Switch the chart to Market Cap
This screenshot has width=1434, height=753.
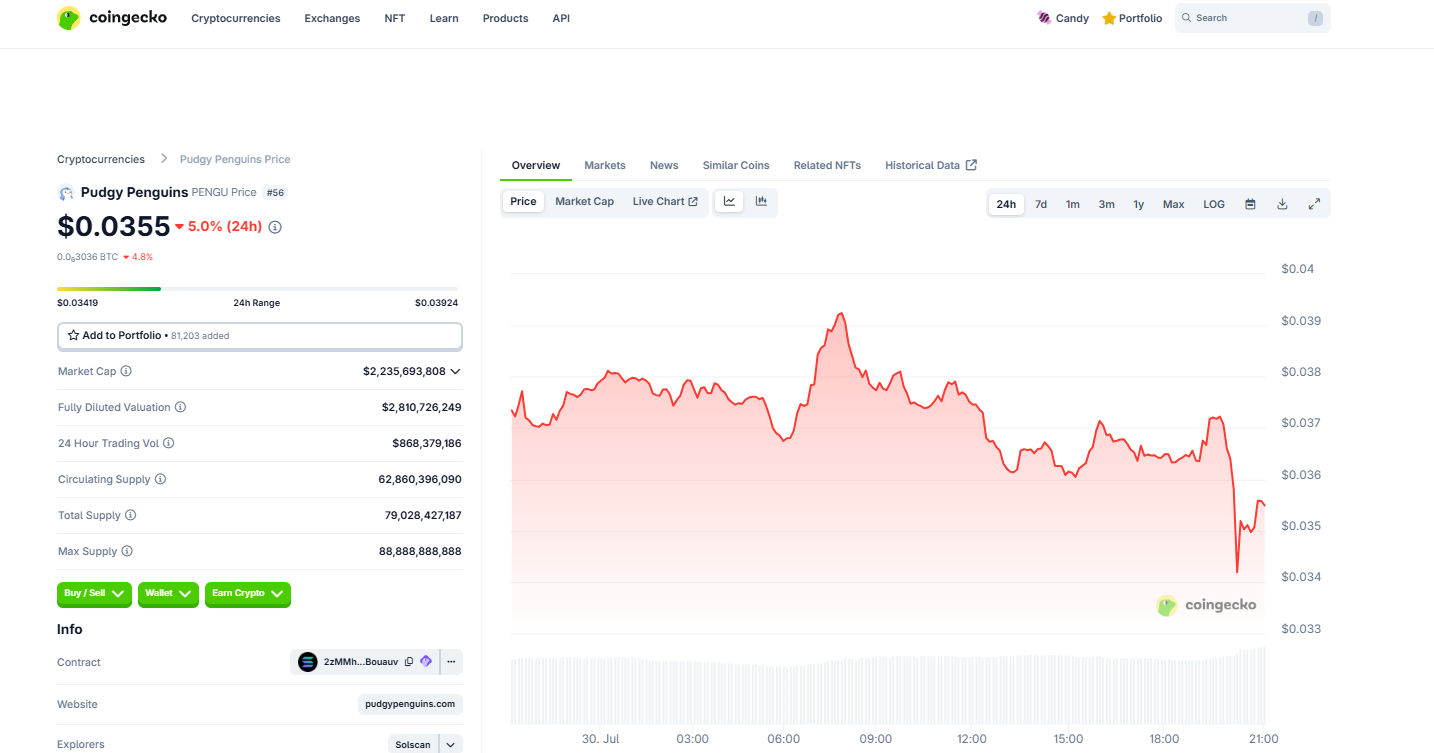584,202
